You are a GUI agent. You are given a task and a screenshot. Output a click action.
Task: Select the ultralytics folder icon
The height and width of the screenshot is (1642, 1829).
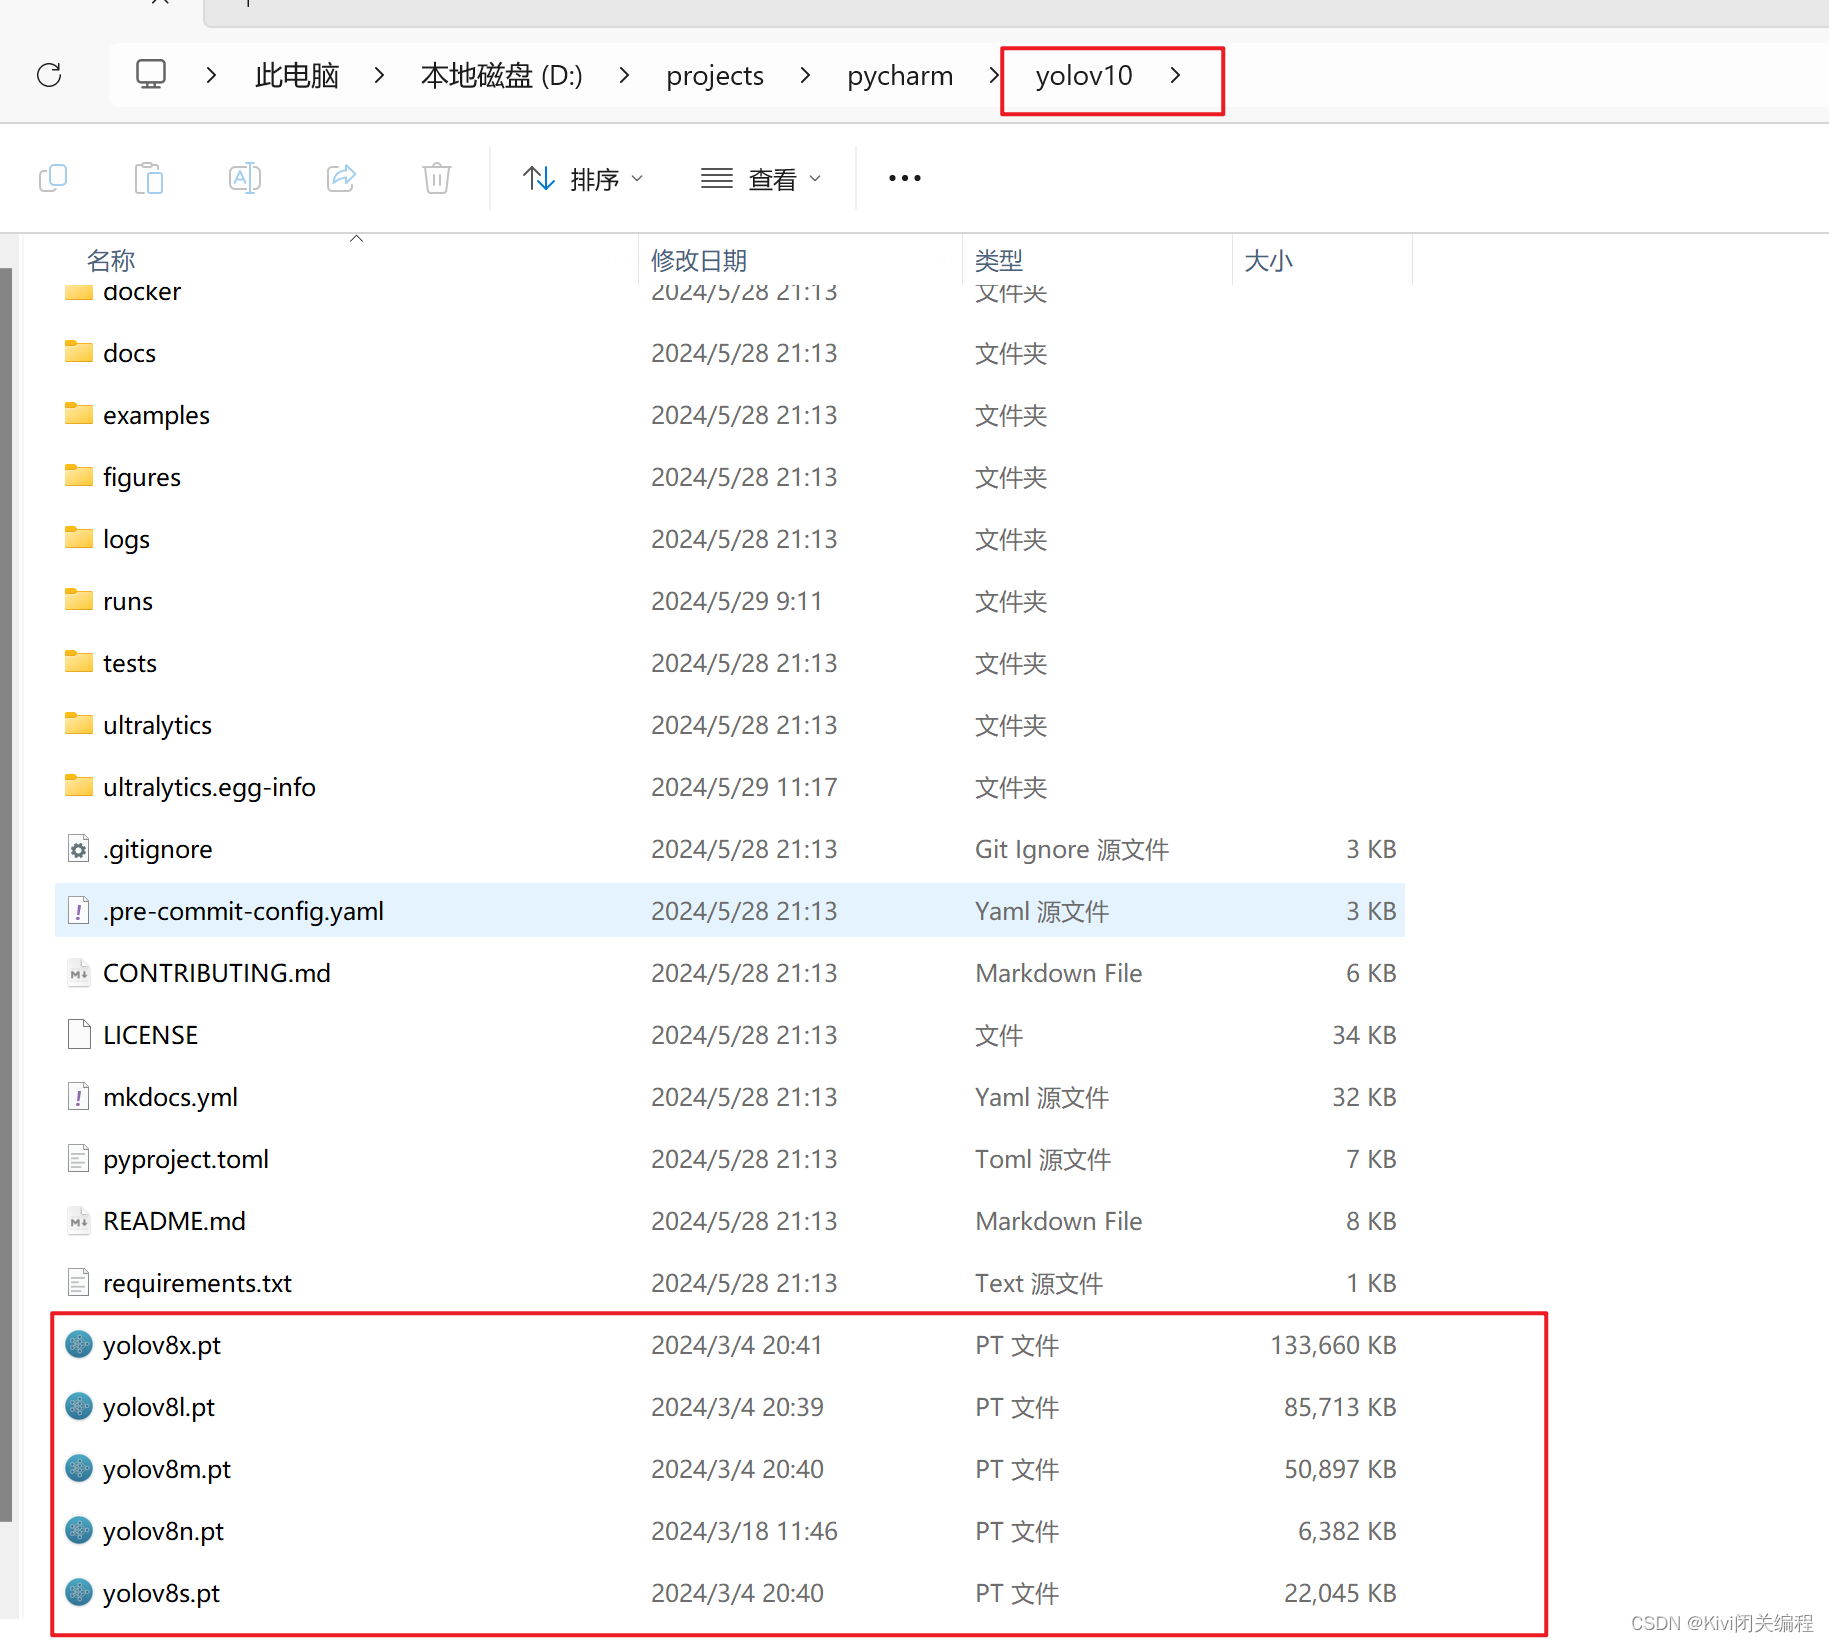coord(79,724)
